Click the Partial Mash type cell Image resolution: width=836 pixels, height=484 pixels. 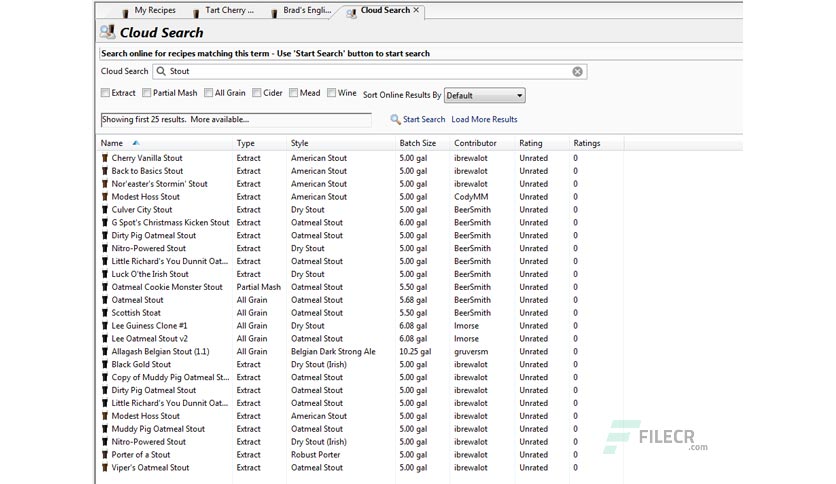259,287
